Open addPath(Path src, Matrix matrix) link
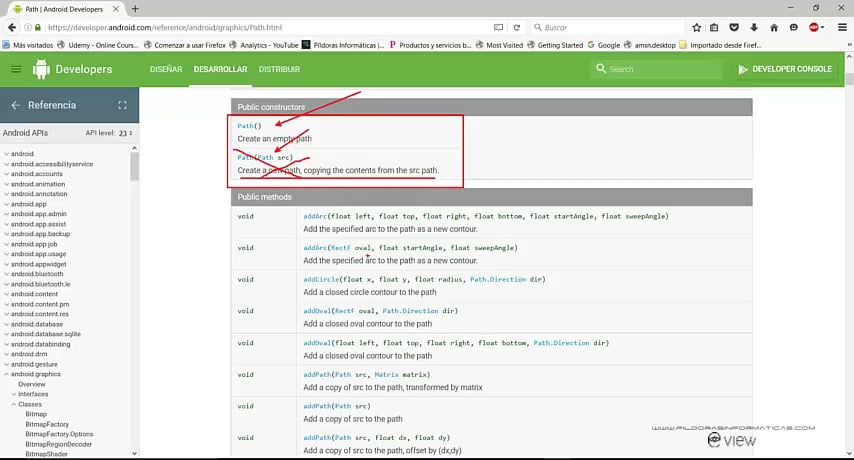Viewport: 854px width, 460px height. (317, 375)
